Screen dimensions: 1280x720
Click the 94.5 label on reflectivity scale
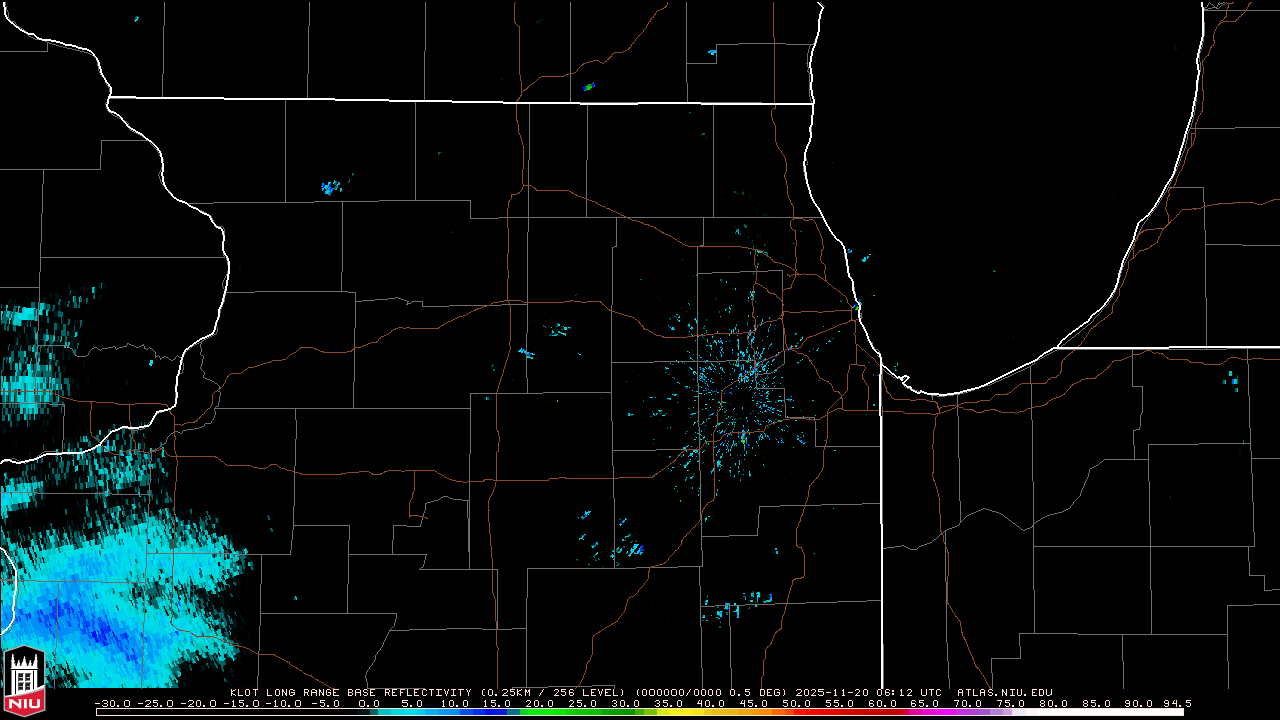(1176, 703)
